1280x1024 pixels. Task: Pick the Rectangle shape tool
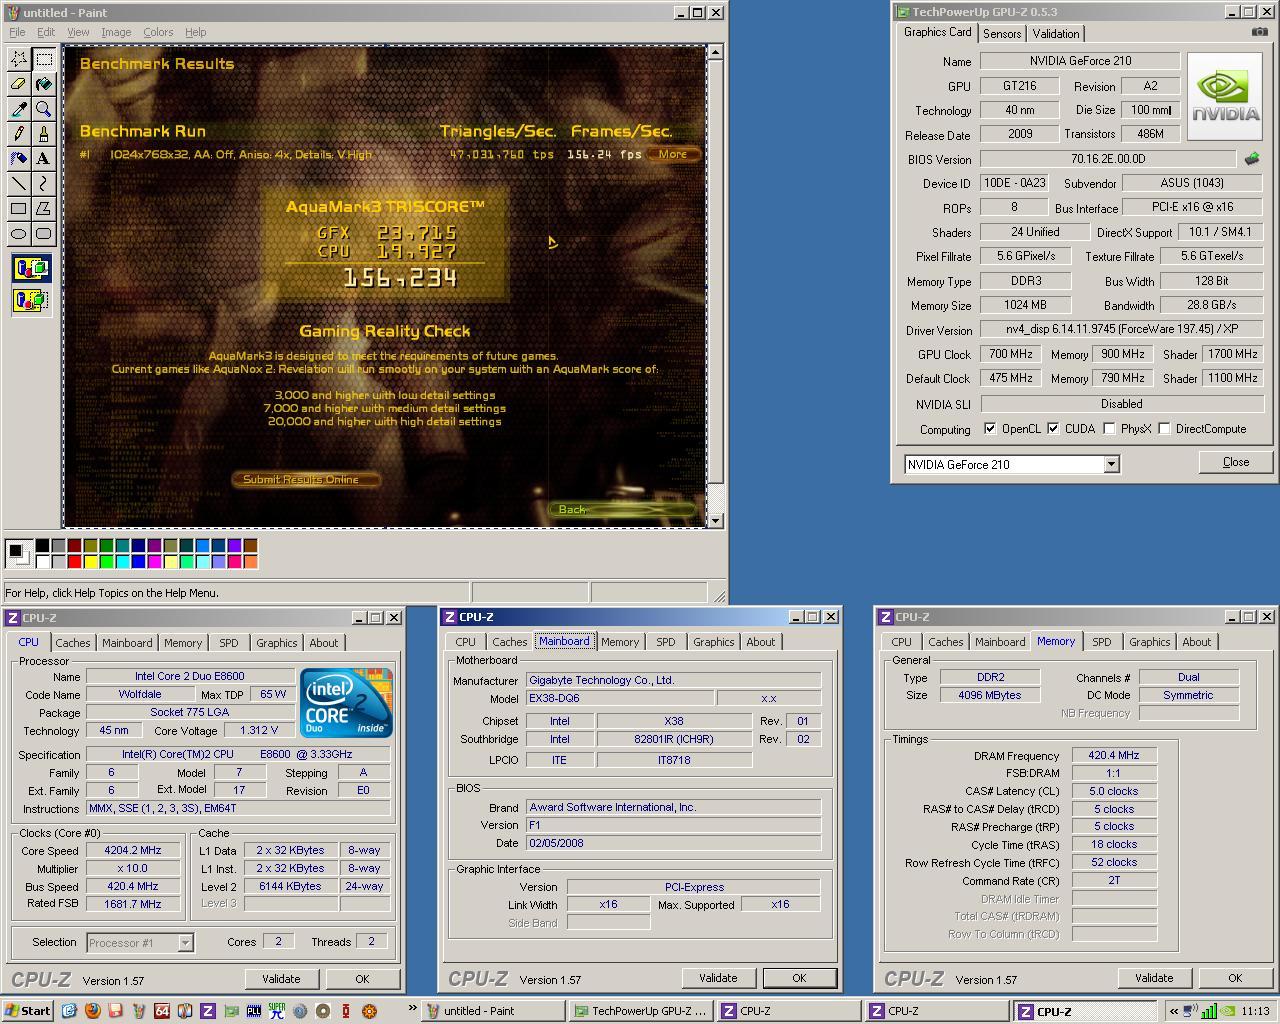(18, 208)
